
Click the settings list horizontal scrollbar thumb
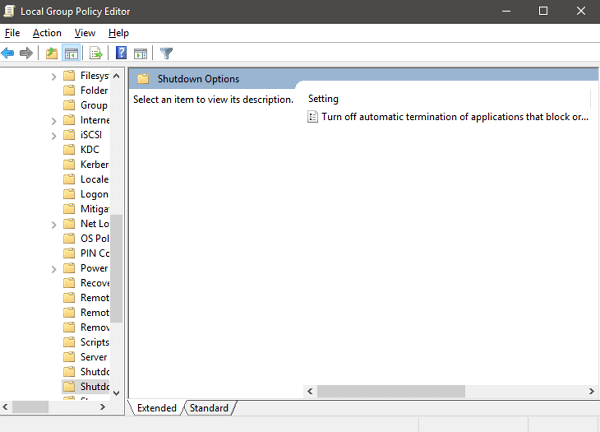tap(391, 391)
